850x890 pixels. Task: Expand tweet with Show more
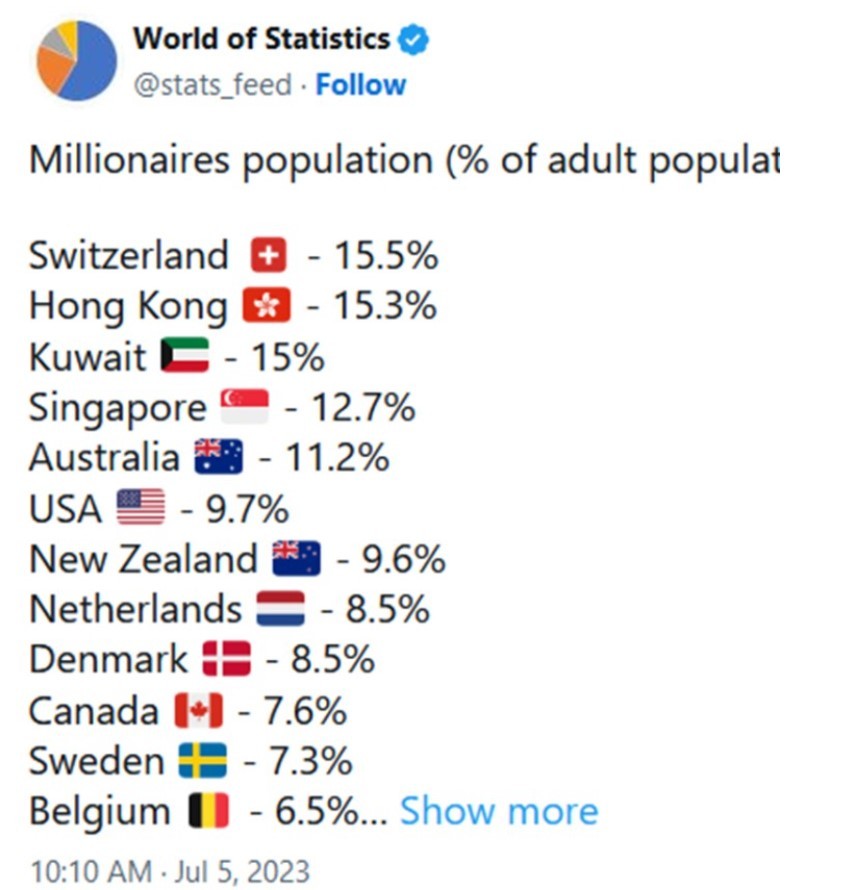(x=498, y=811)
